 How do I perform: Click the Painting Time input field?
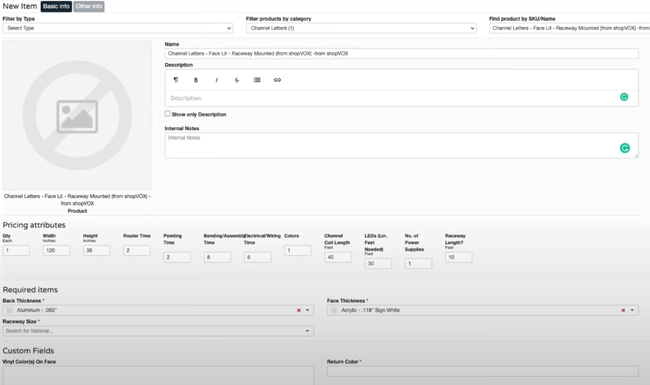[x=177, y=257]
